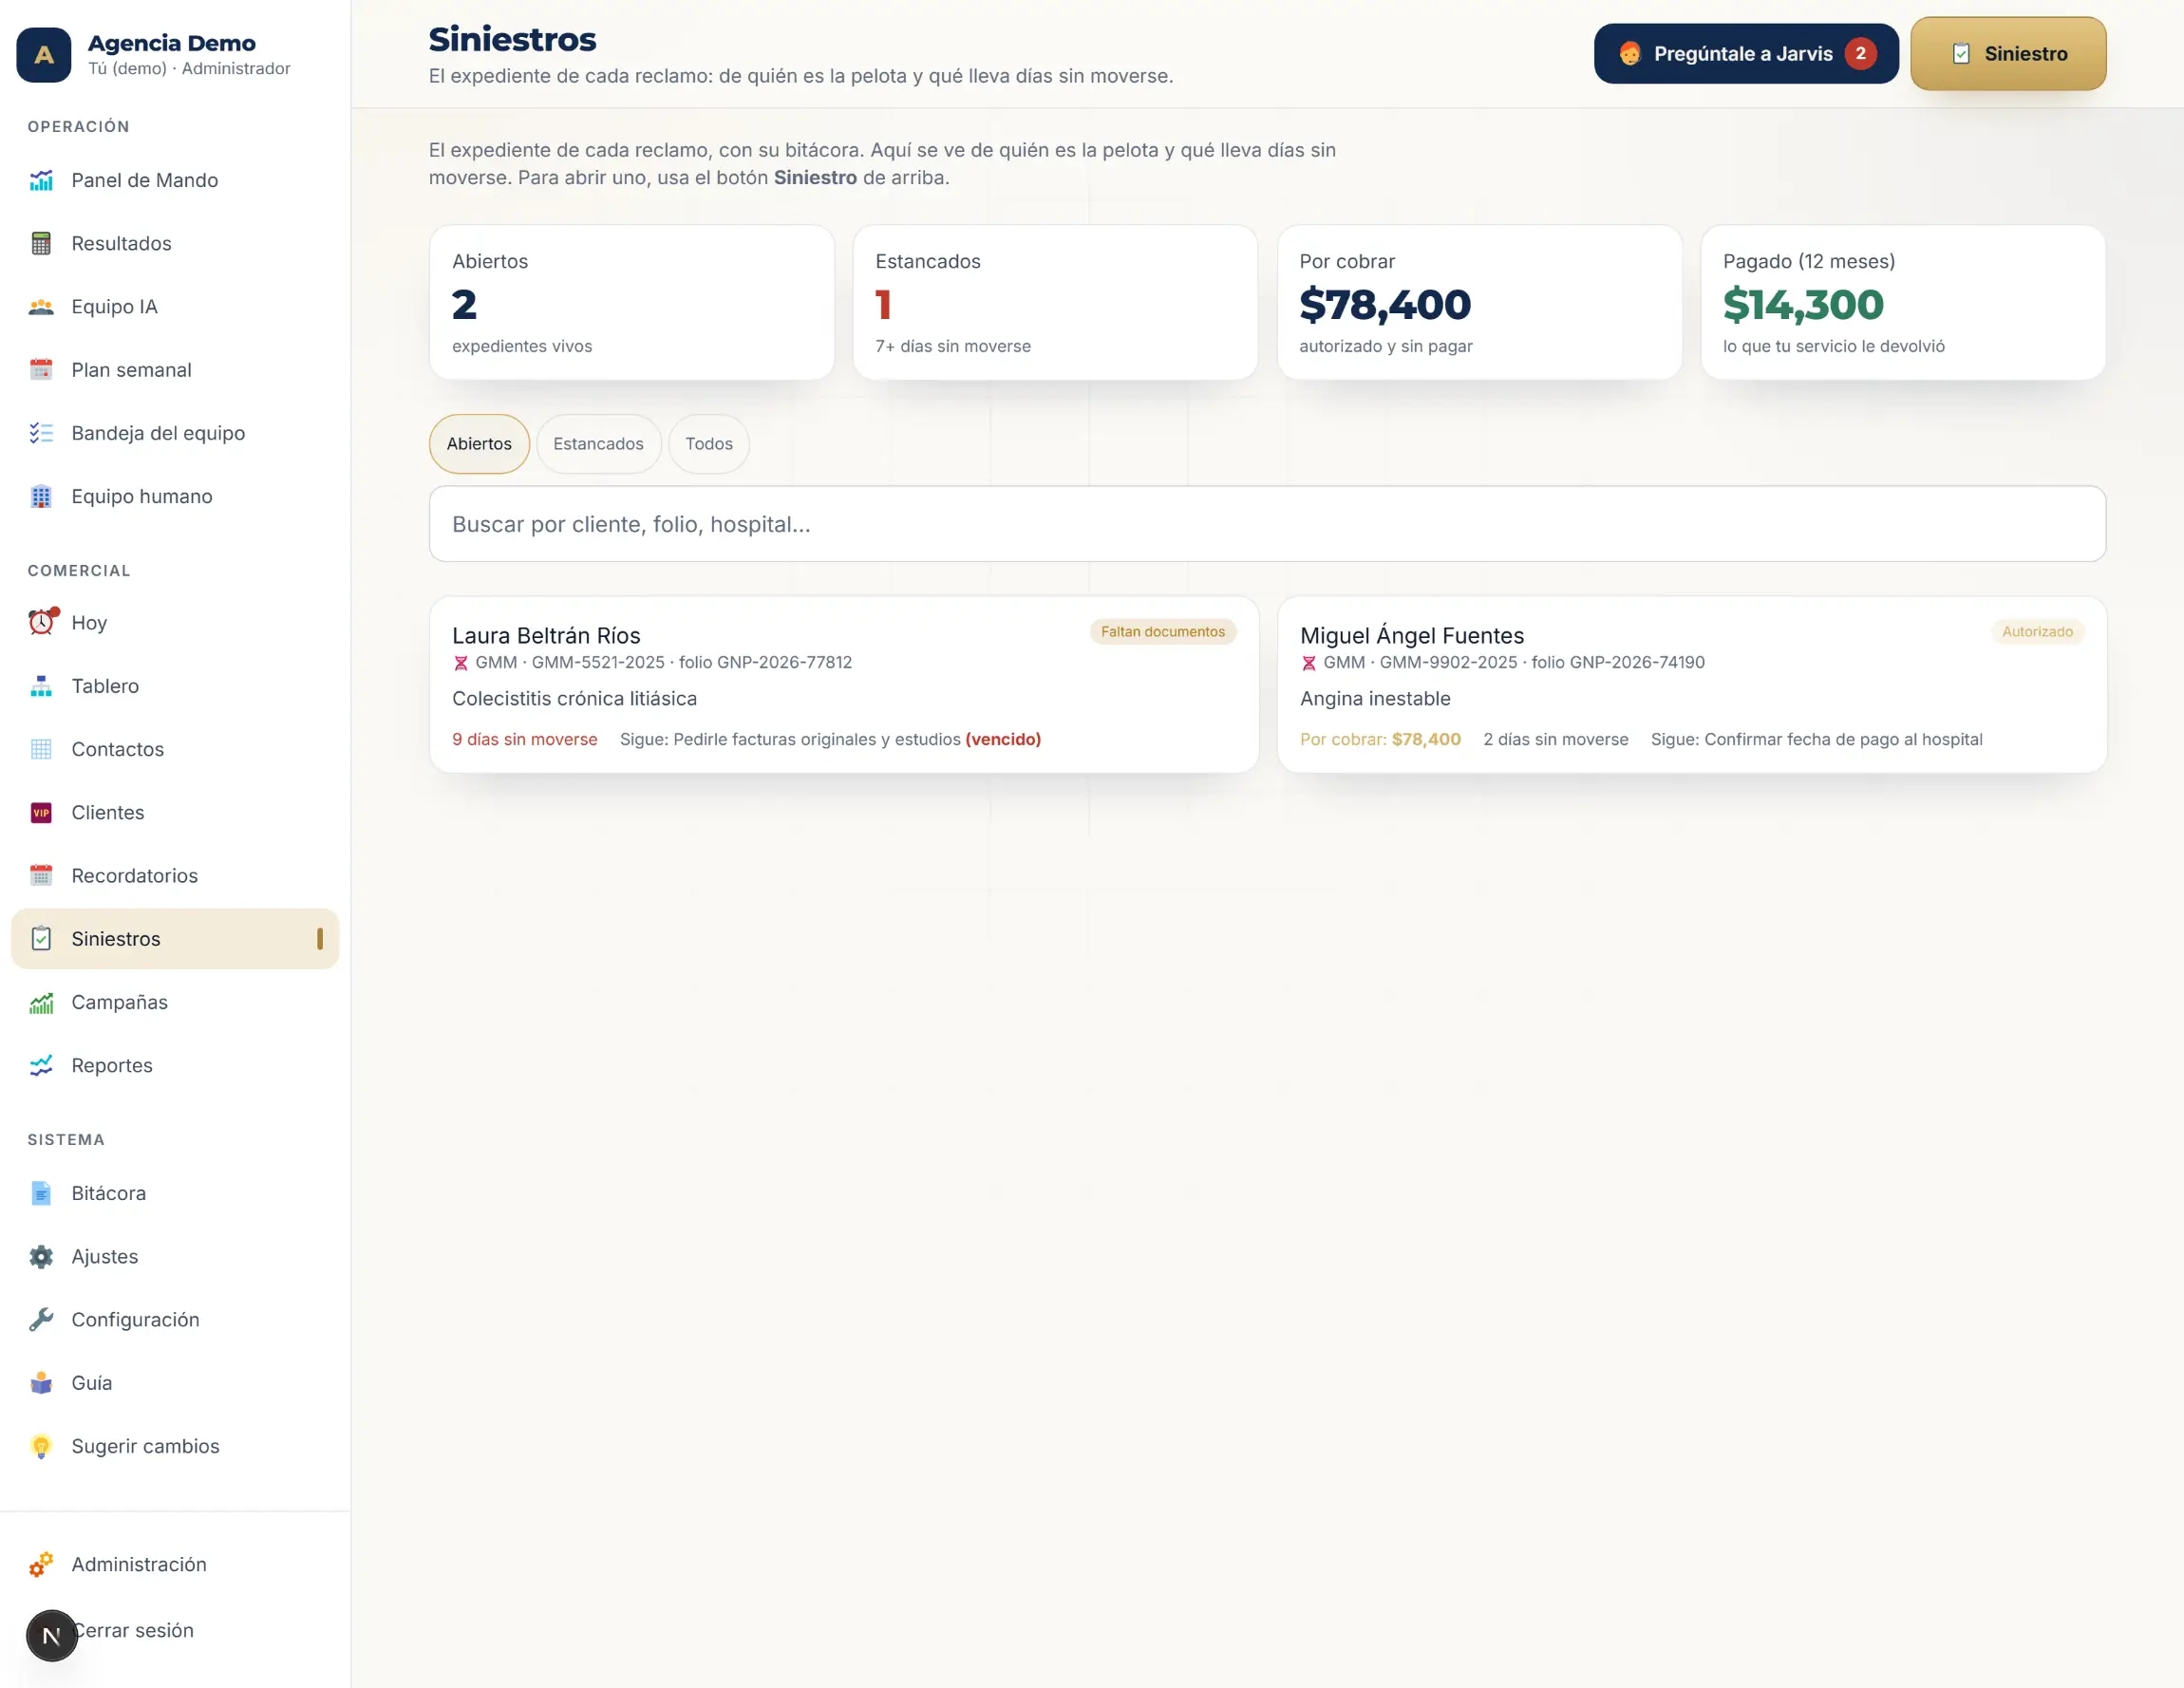This screenshot has width=2184, height=1688.
Task: Click the gold Siniestro button
Action: 2008,54
